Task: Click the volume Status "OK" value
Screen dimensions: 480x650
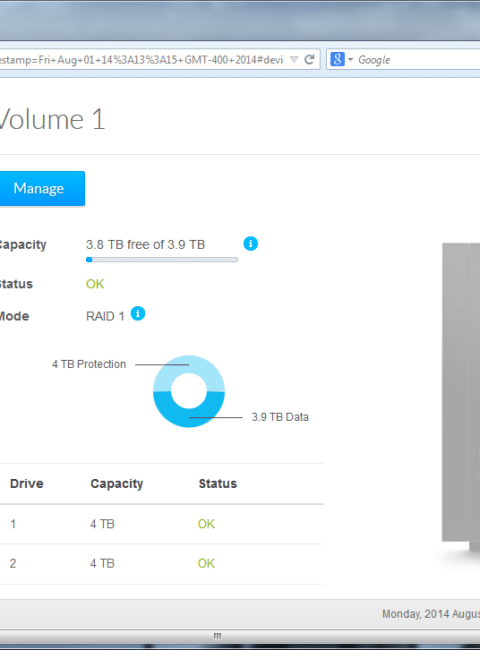Action: [95, 284]
